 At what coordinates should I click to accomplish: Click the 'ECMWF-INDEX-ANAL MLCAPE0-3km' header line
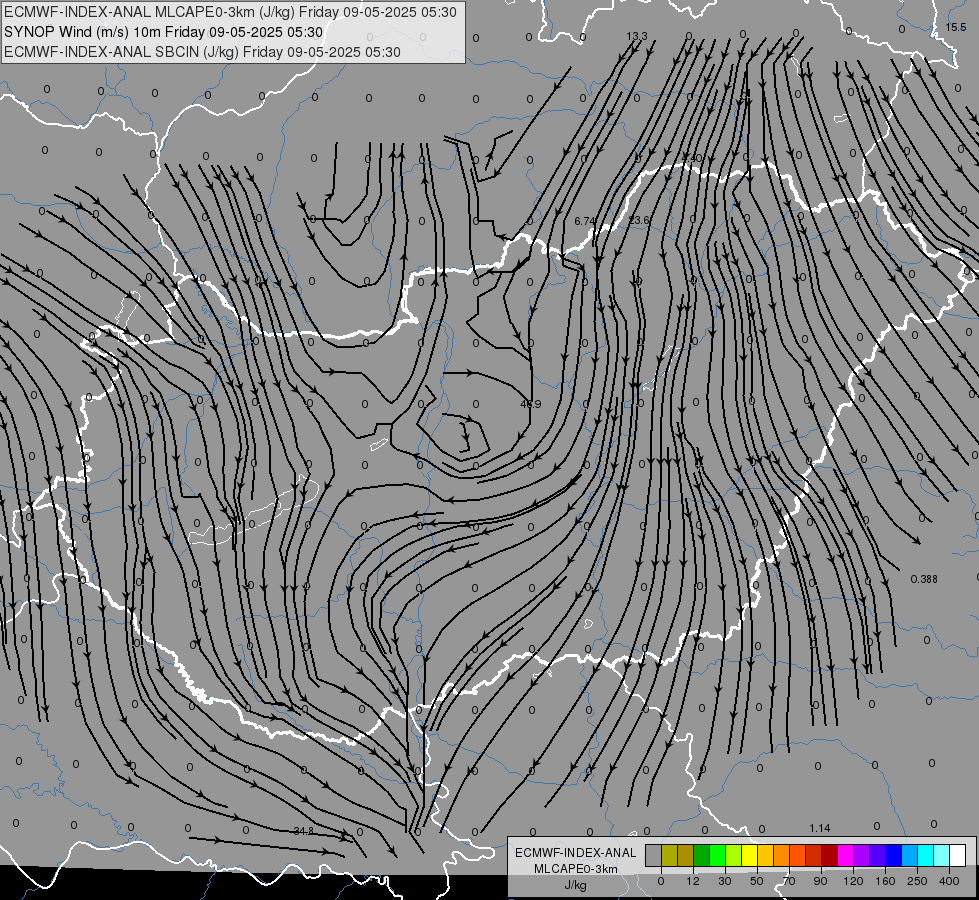point(230,12)
